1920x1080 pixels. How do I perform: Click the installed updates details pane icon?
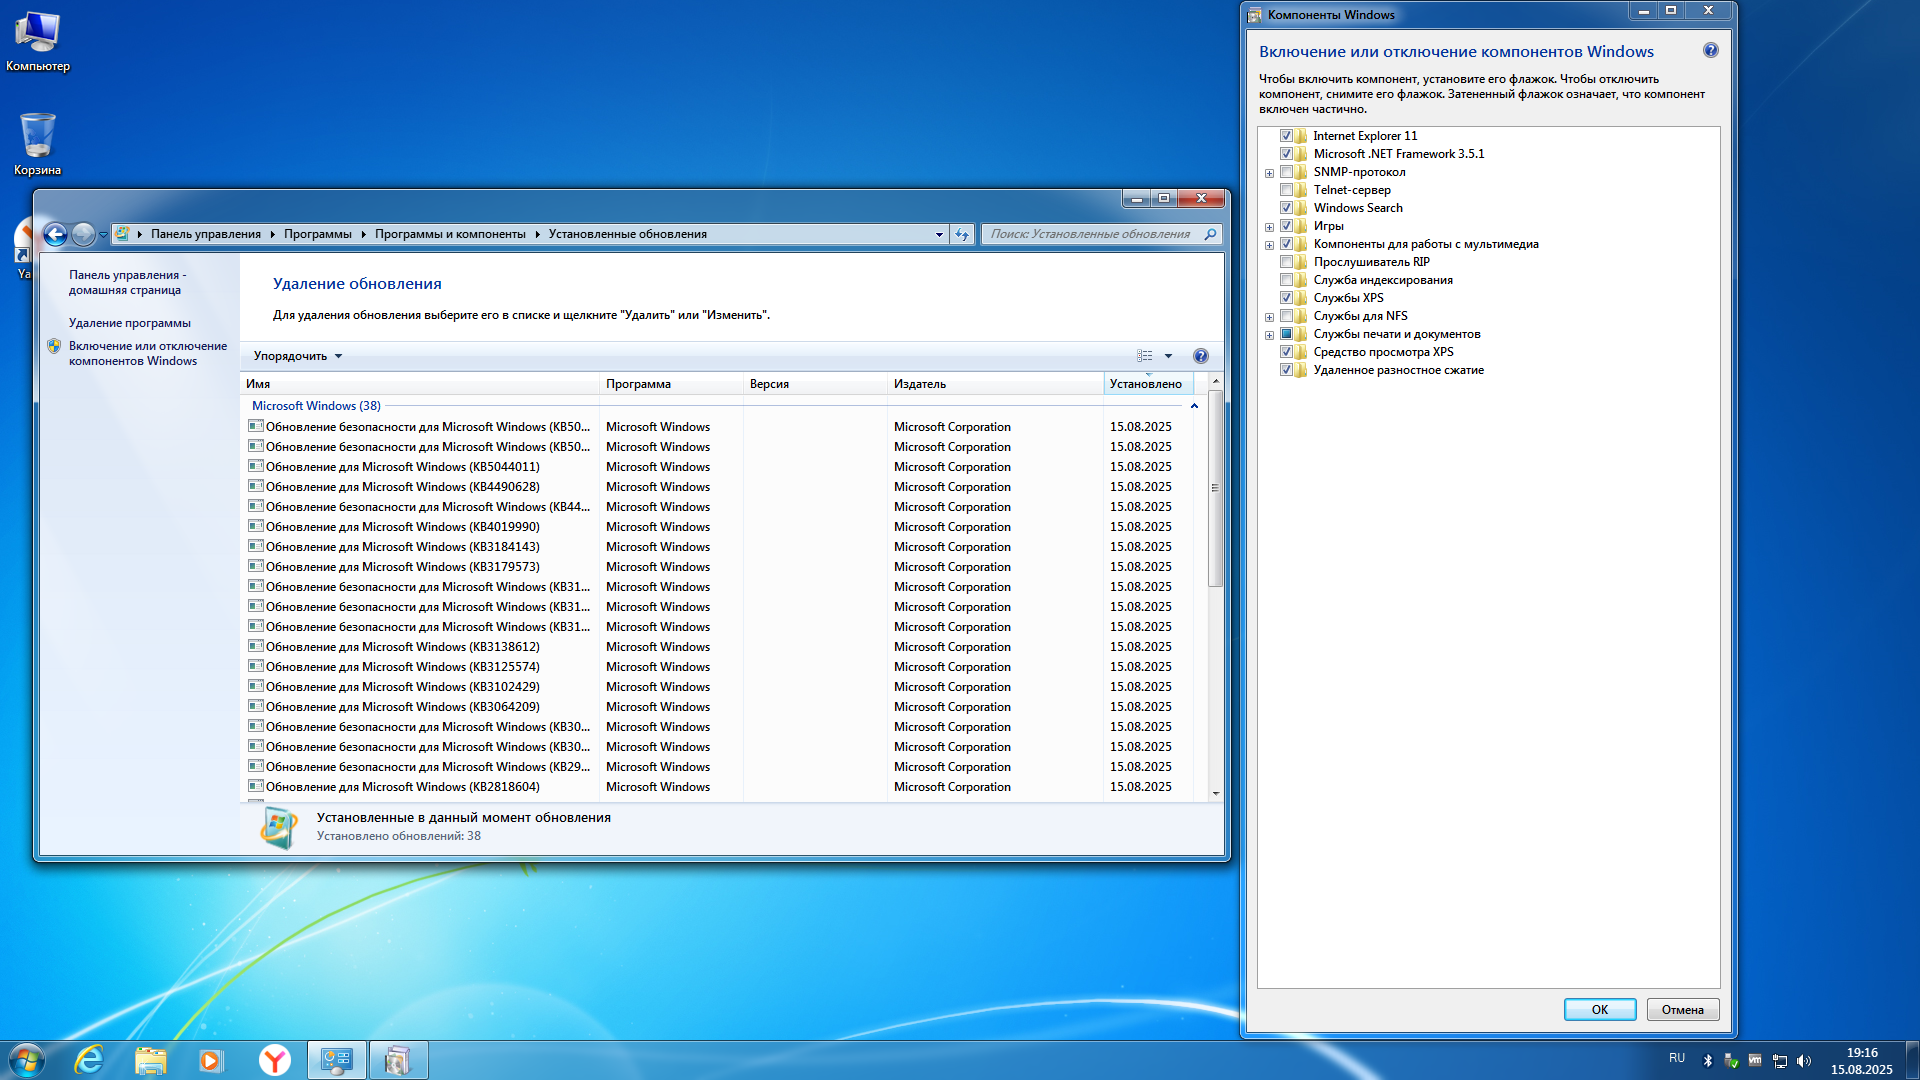[x=279, y=827]
